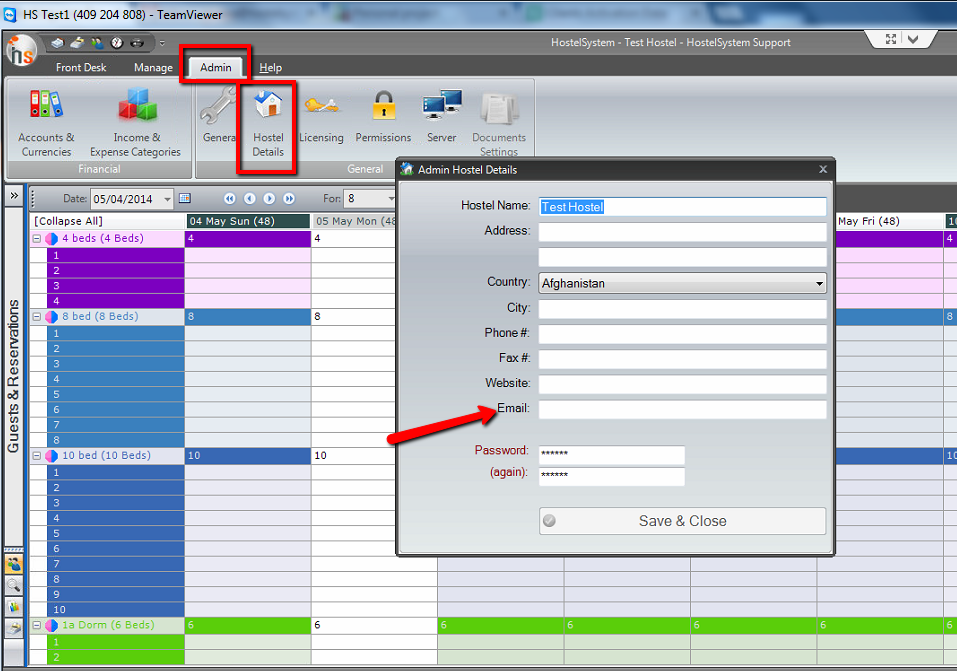Viewport: 957px width, 671px height.
Task: Open Hostel Details from ribbon
Action: [x=268, y=124]
